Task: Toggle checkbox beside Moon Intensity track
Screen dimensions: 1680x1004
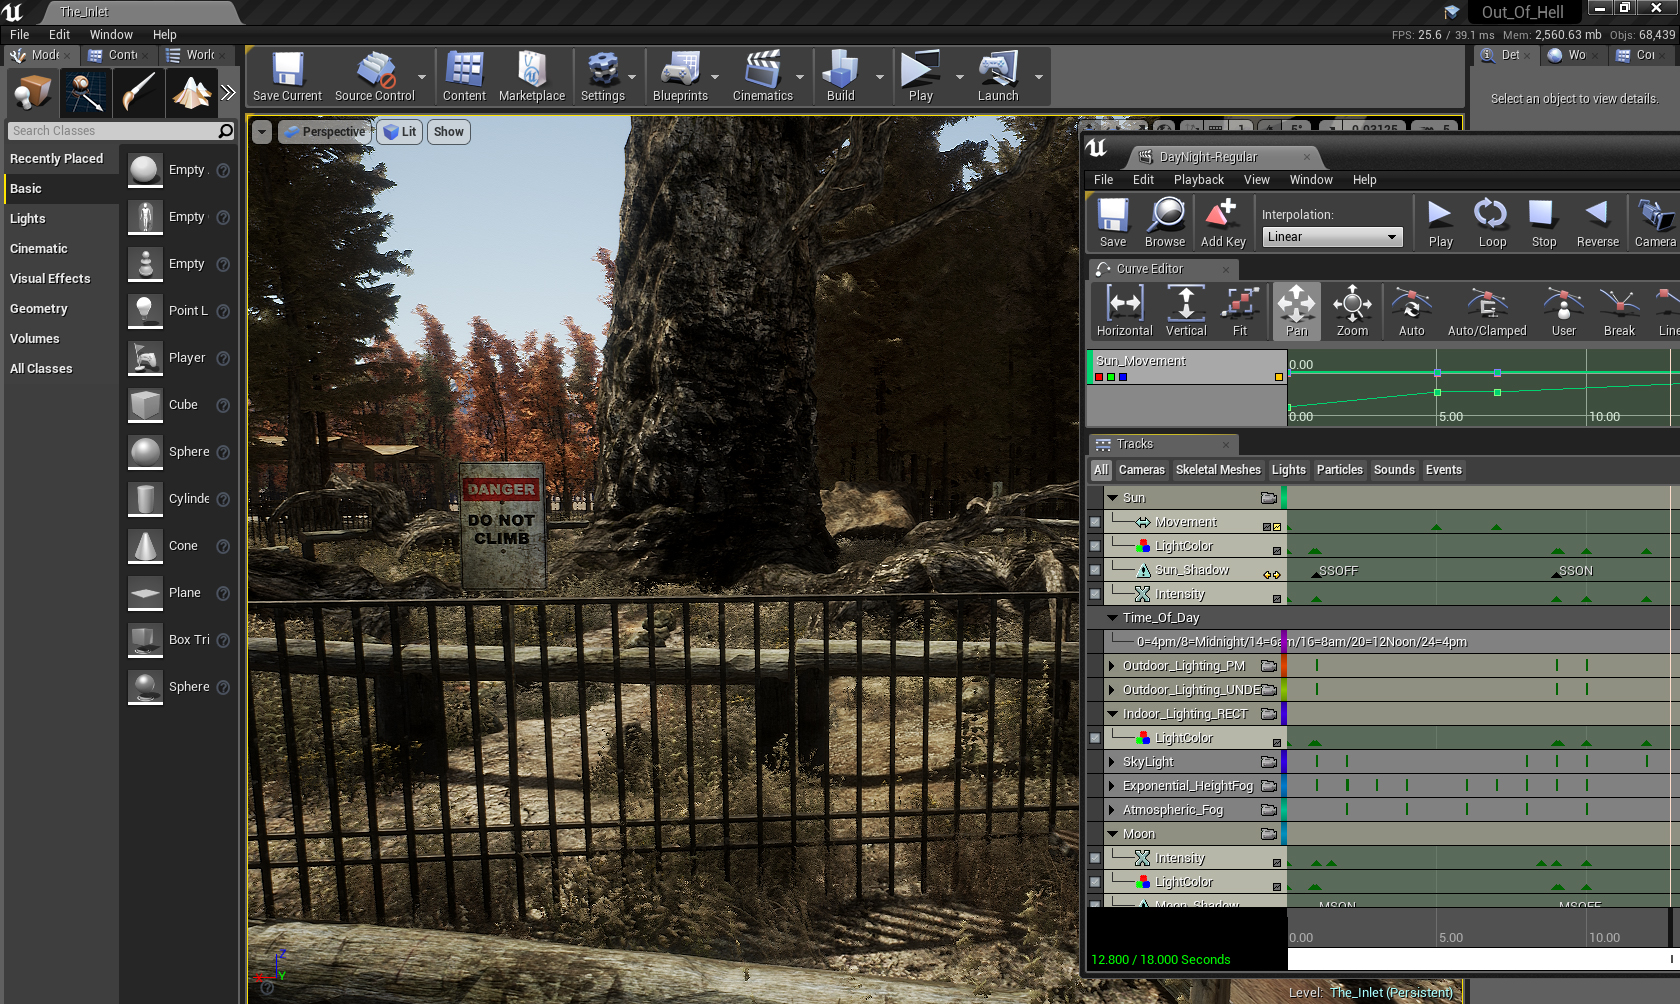Action: point(1095,858)
